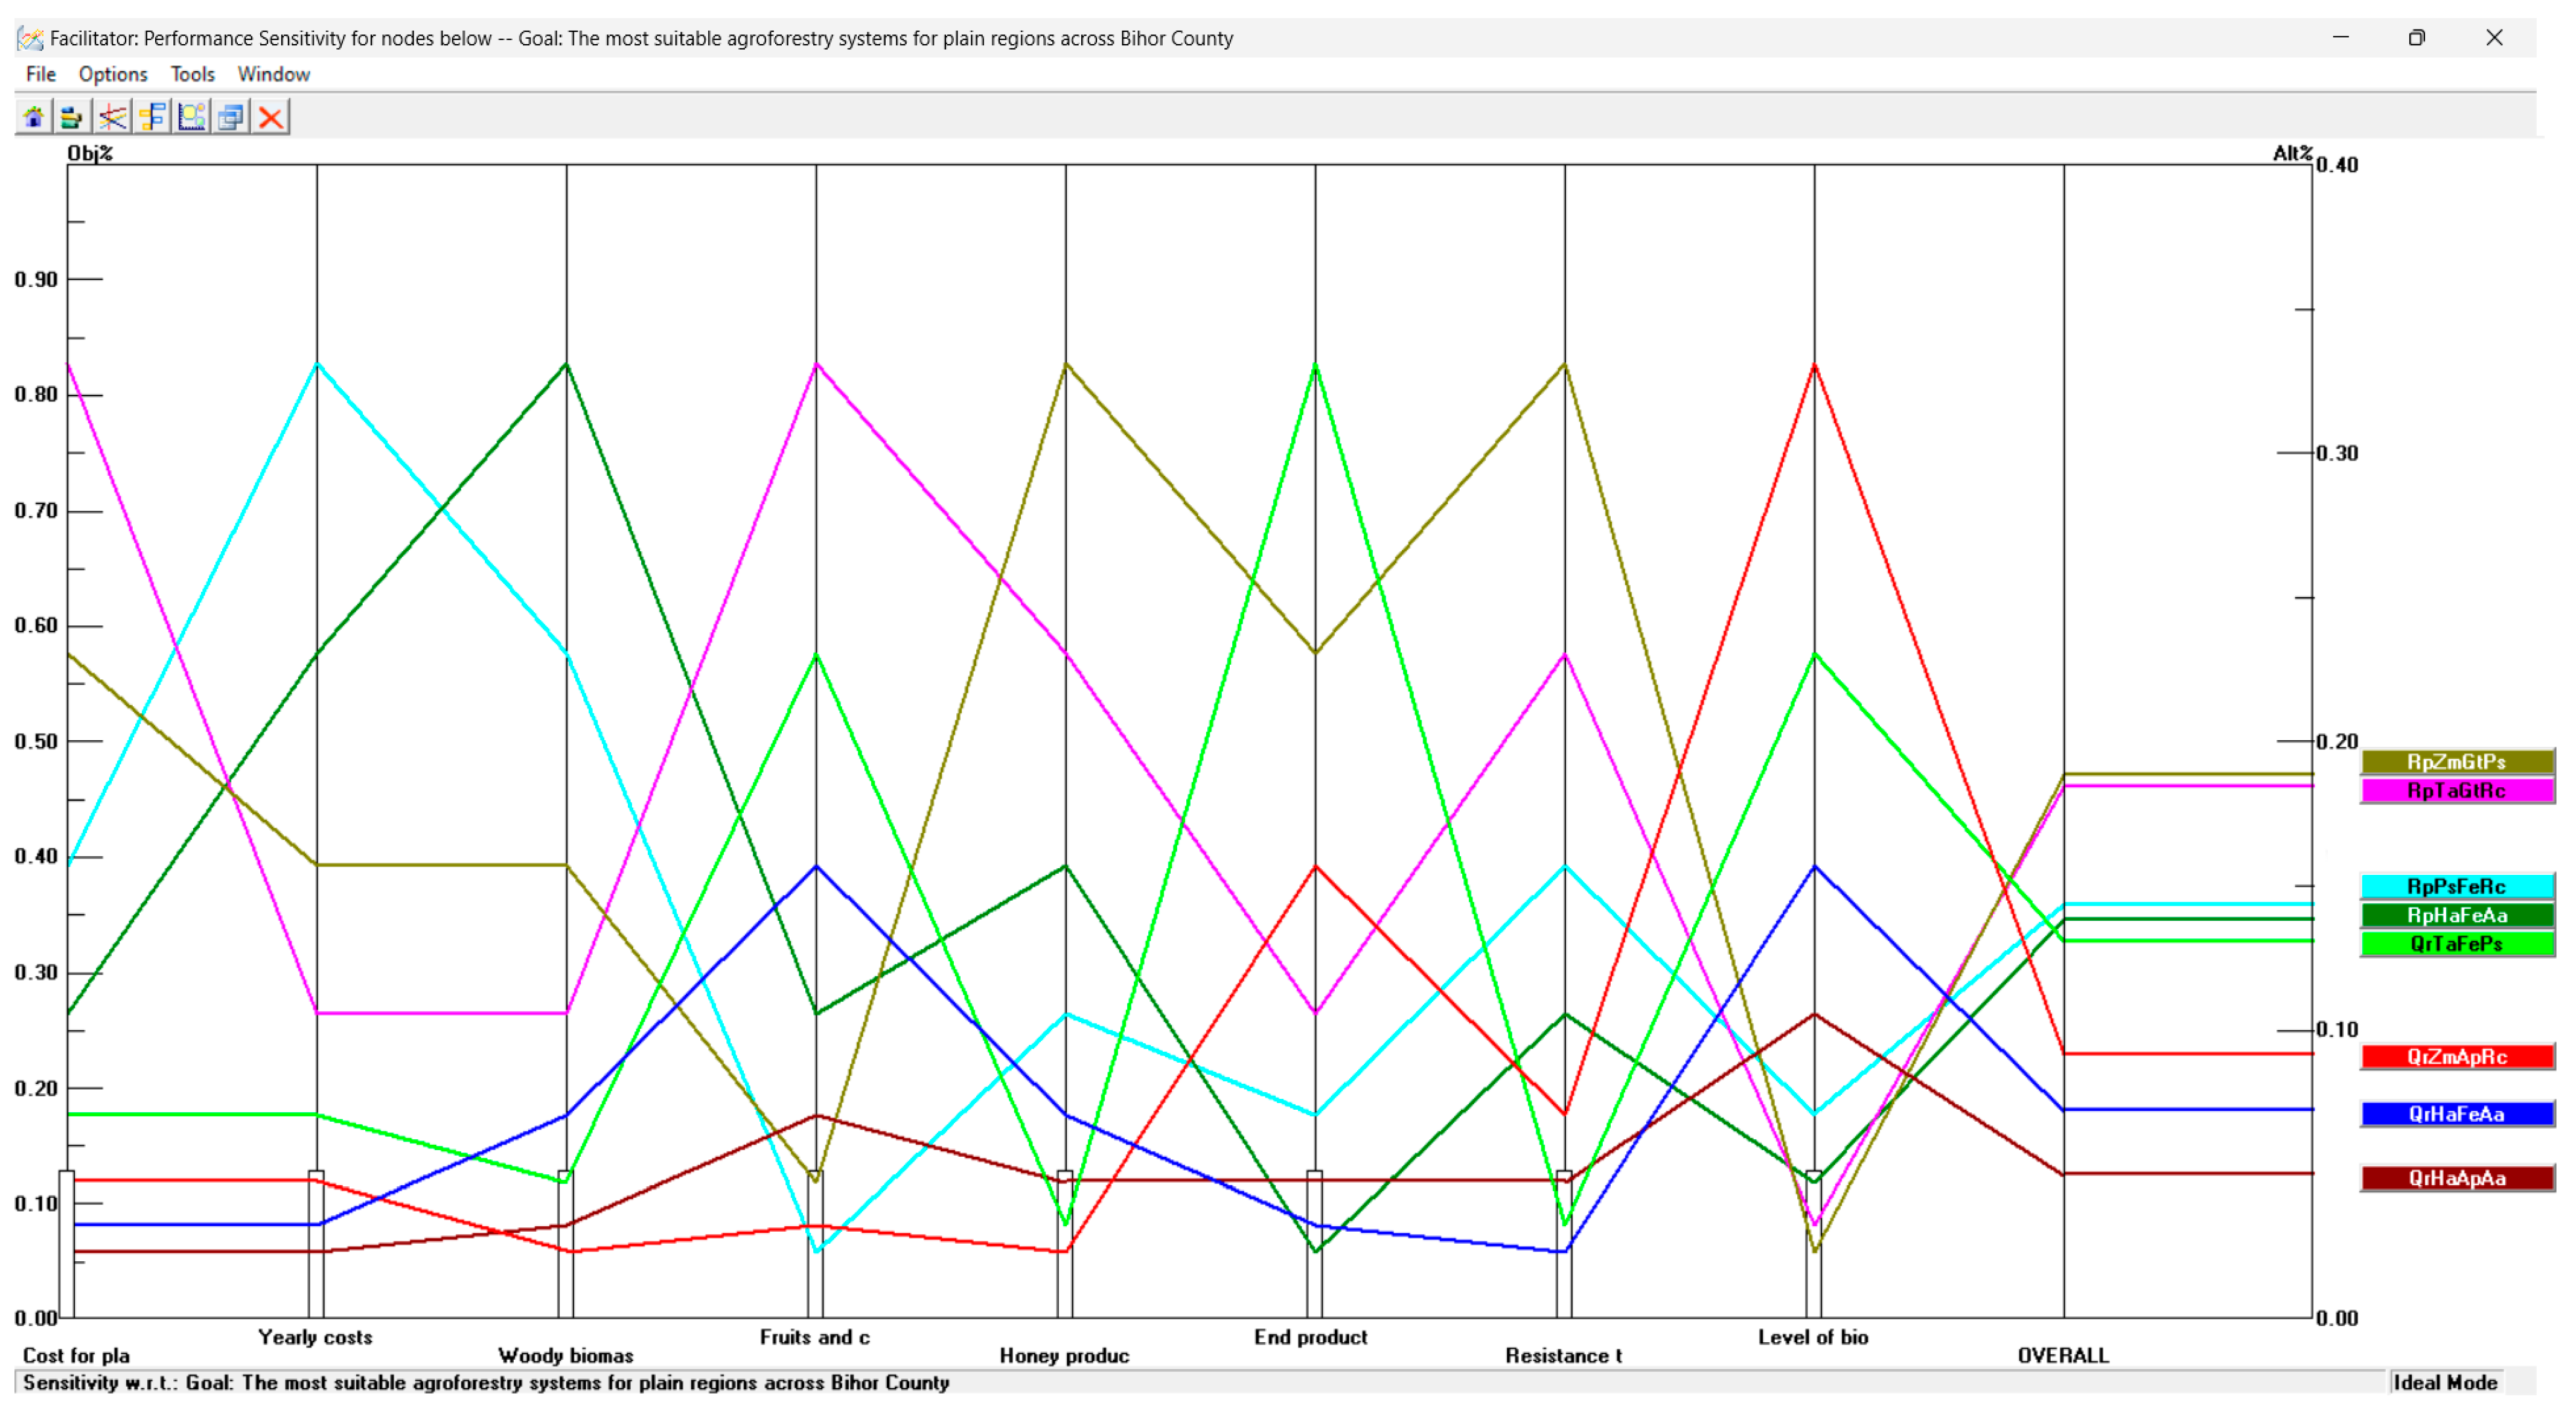Click the 'Resistance t' objective weight bar
The width and height of the screenshot is (2576, 1411).
click(x=1564, y=1244)
